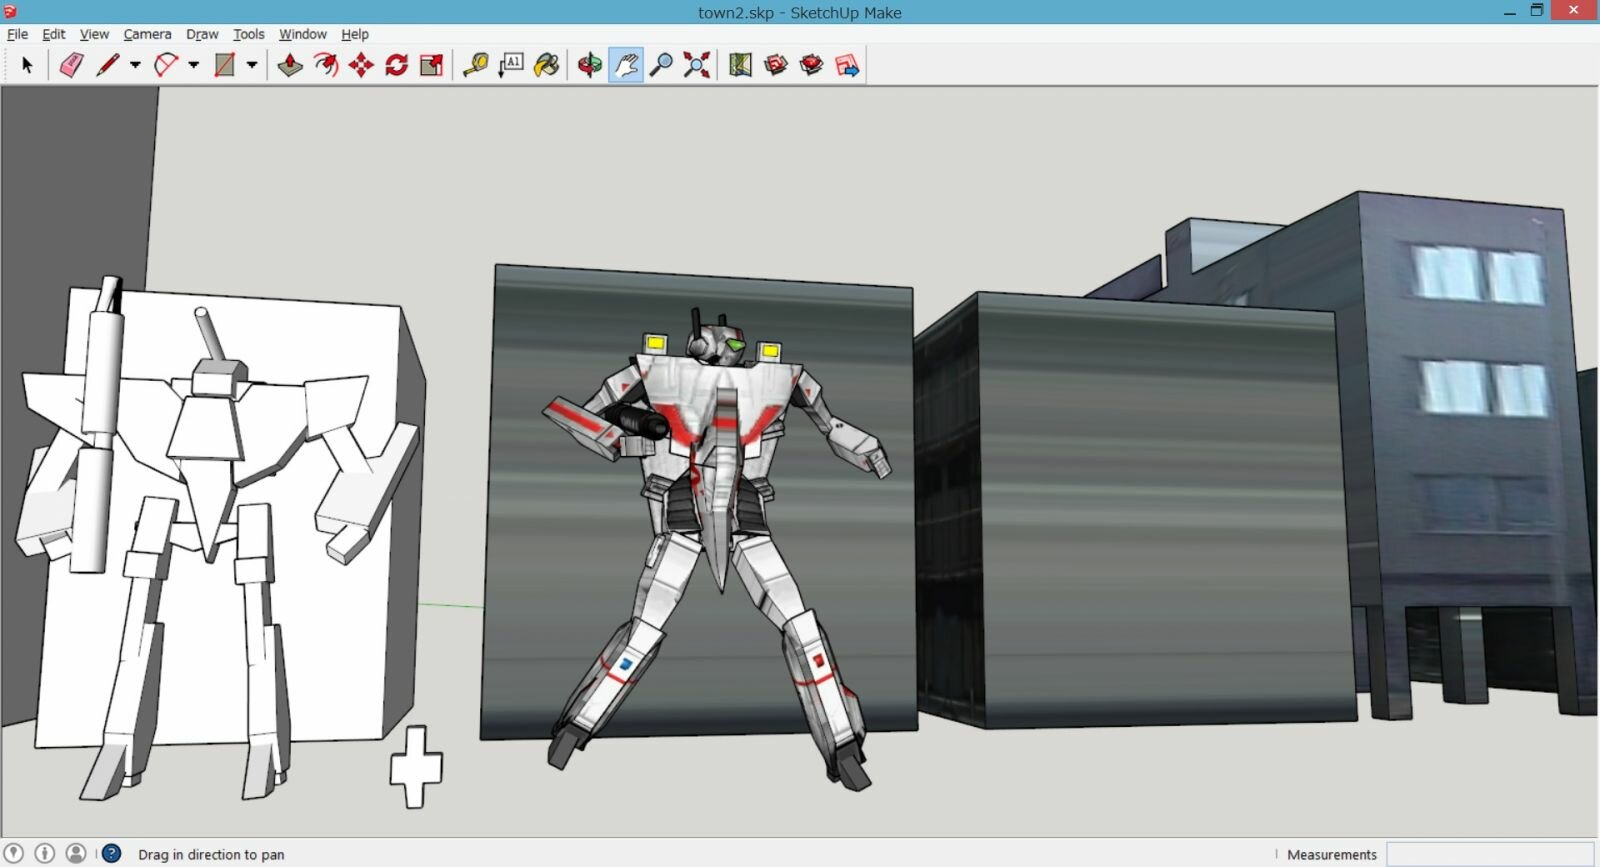This screenshot has width=1600, height=867.
Task: Select the Scale tool
Action: click(432, 65)
